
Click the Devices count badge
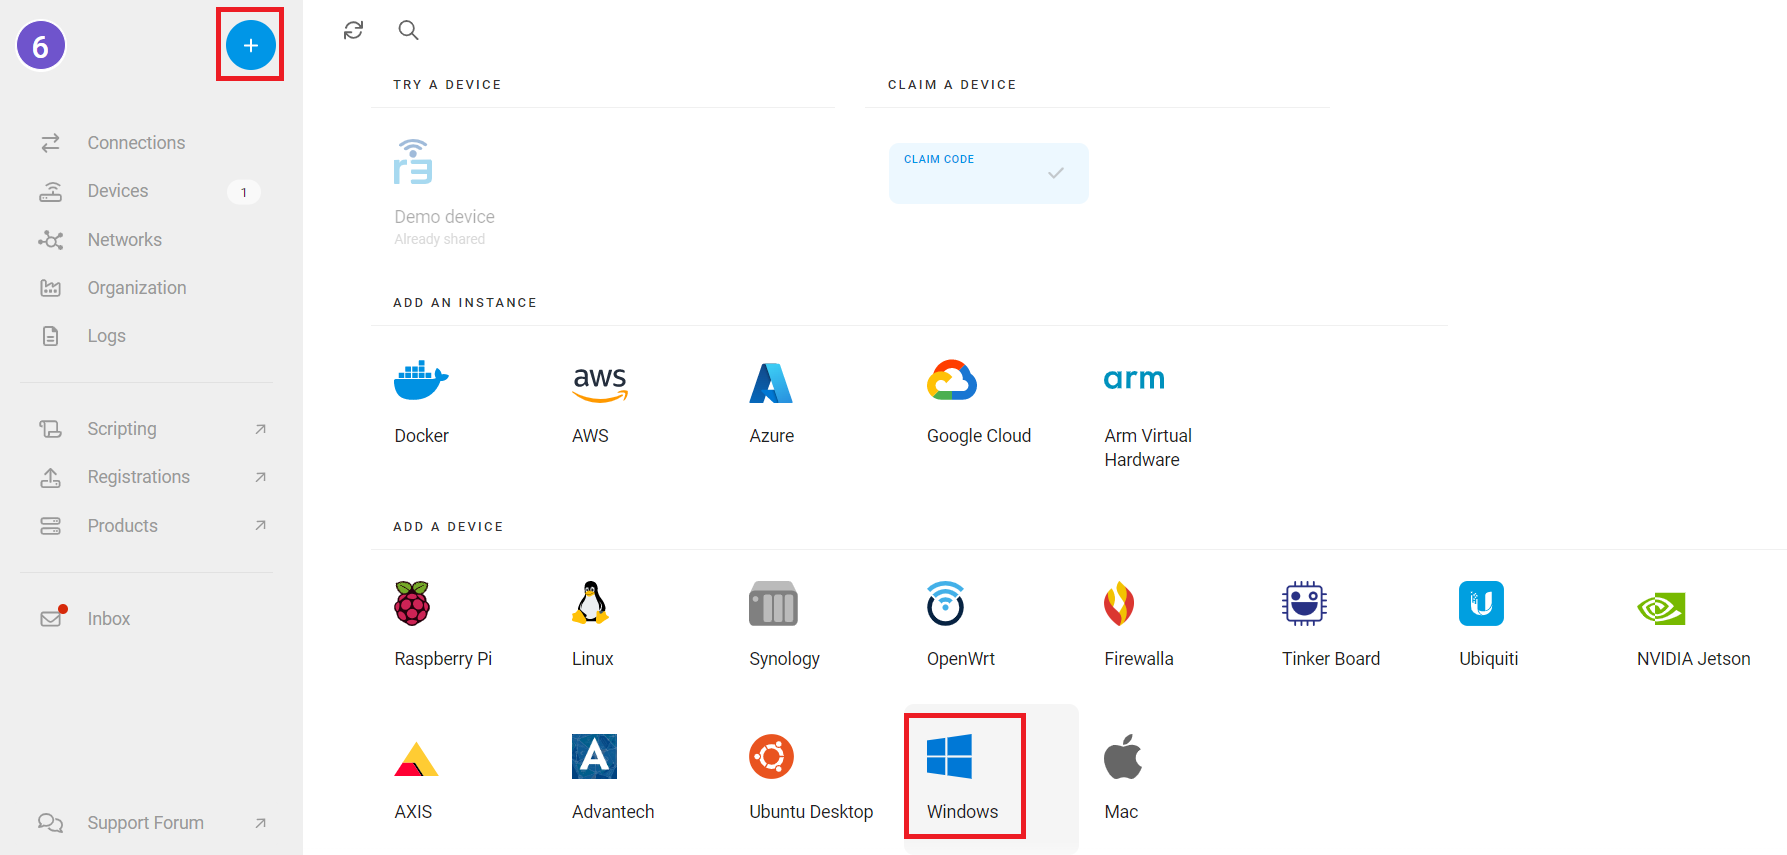[x=244, y=192]
